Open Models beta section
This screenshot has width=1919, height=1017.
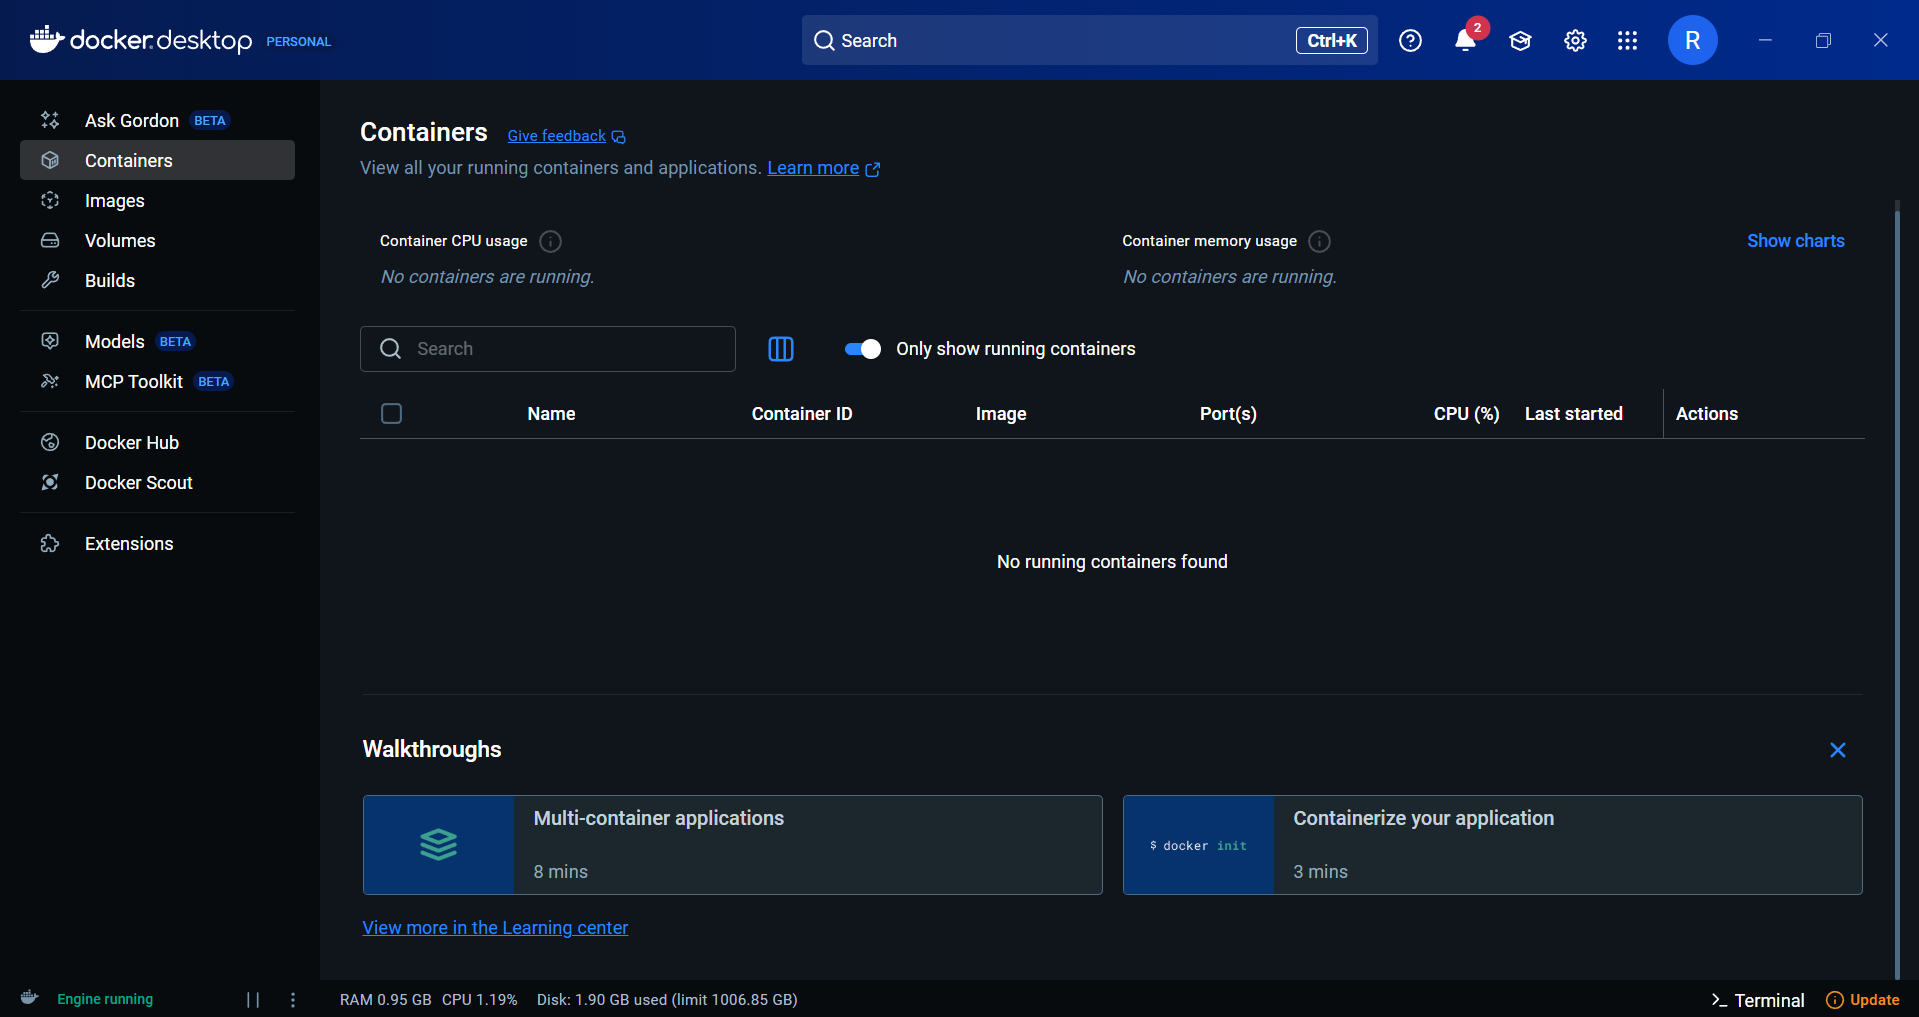point(157,341)
